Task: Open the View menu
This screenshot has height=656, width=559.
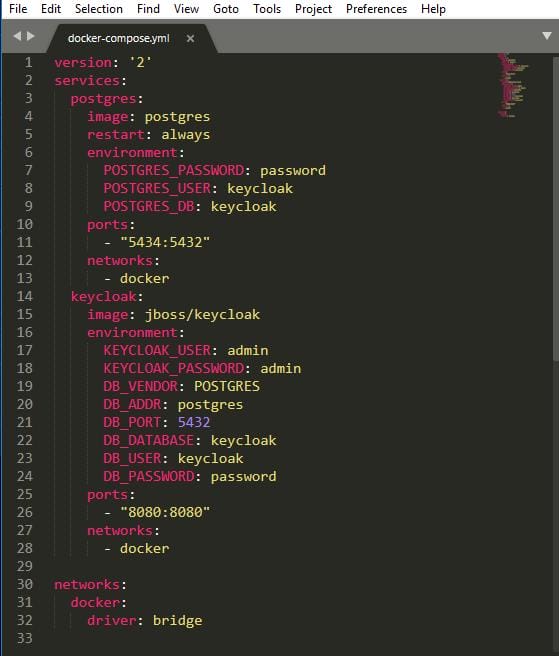Action: [x=186, y=9]
